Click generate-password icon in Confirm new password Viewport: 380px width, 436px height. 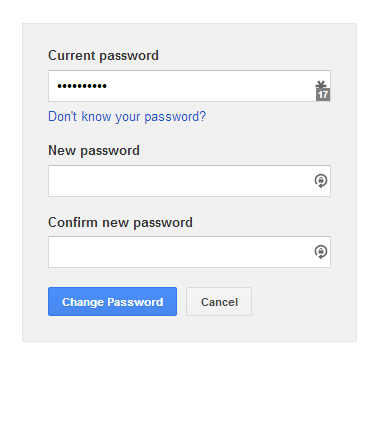pyautogui.click(x=321, y=252)
